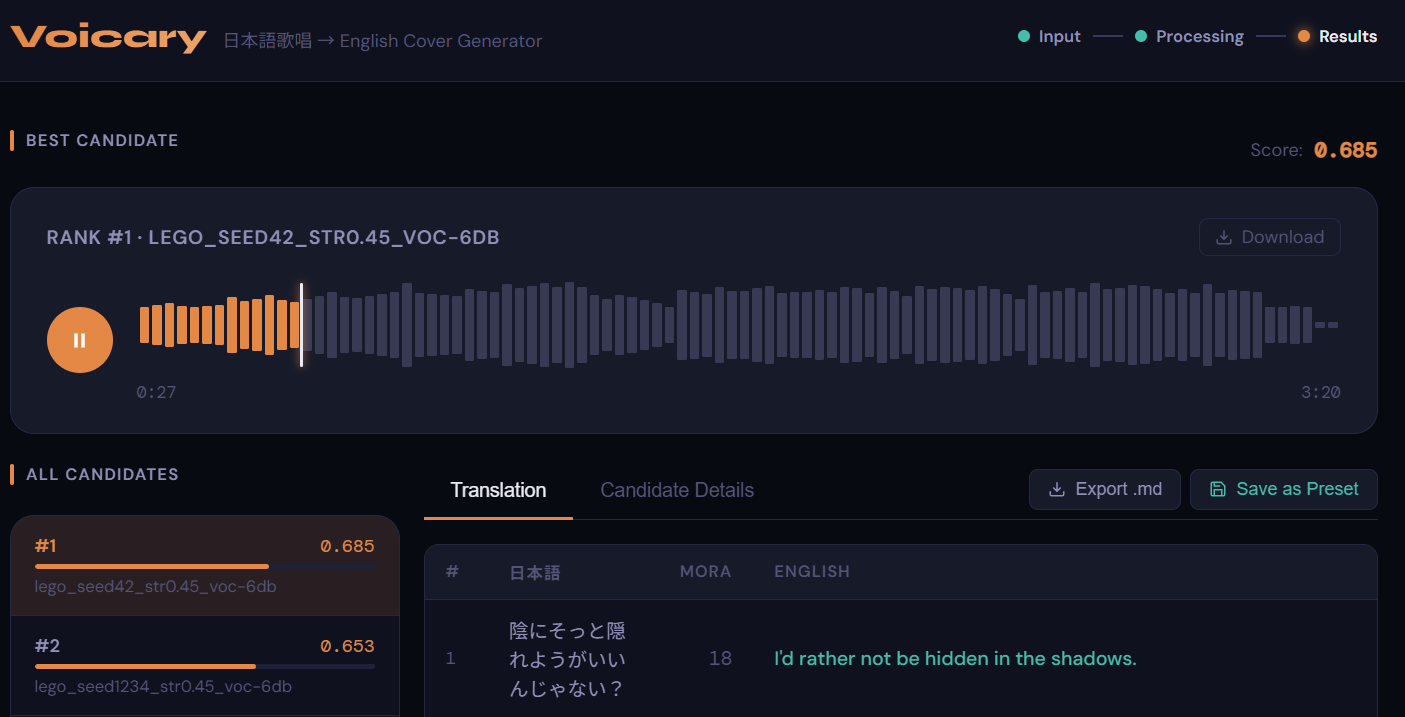Click the MORA column header
The height and width of the screenshot is (717, 1405).
pos(705,572)
